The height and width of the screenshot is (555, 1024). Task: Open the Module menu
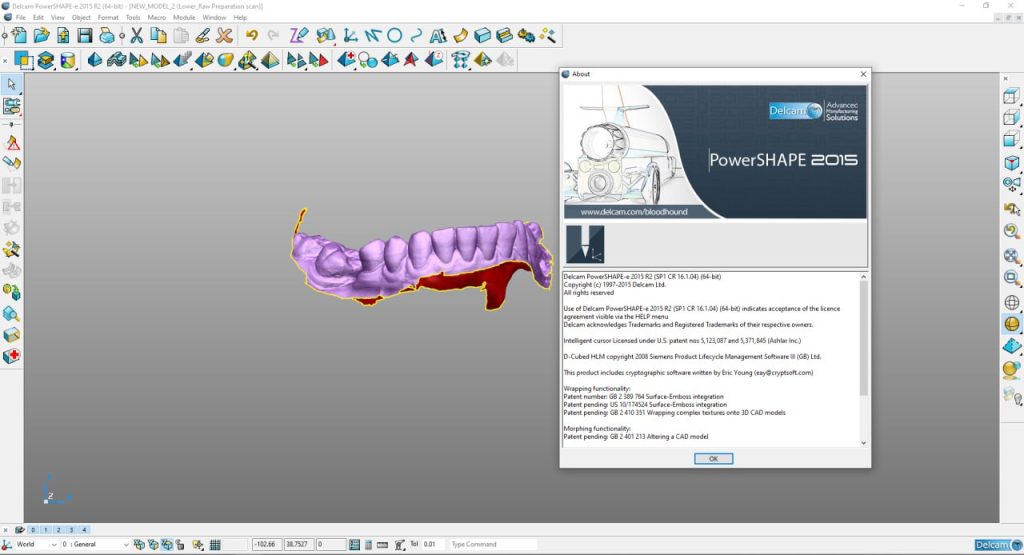click(x=184, y=17)
